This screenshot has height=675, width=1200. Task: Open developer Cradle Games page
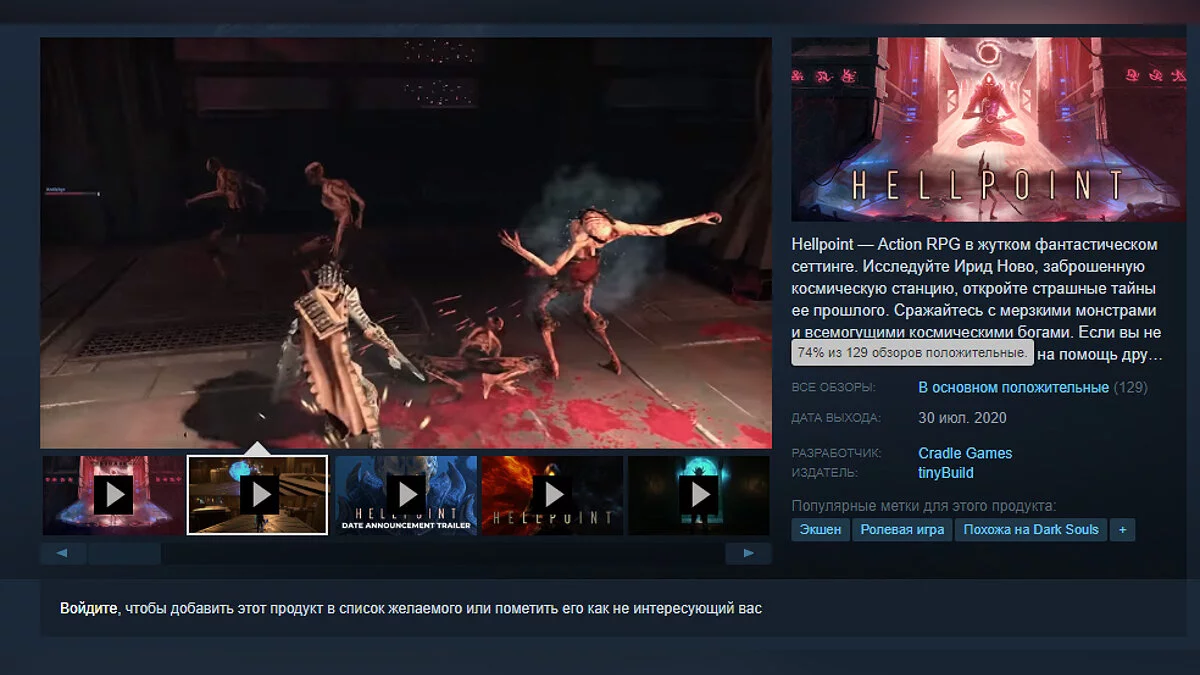pyautogui.click(x=965, y=453)
